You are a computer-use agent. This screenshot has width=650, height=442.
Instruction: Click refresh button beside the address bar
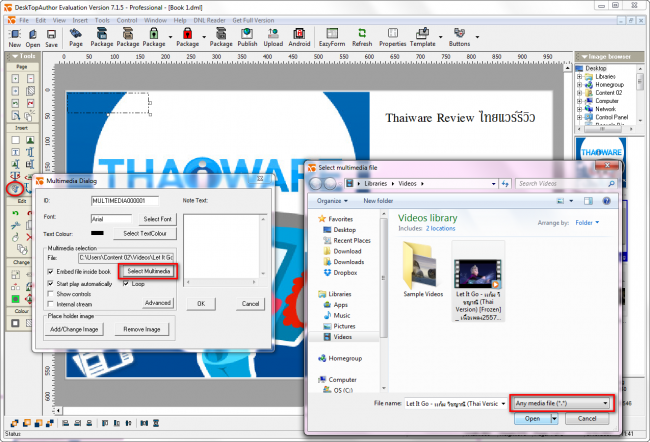click(x=505, y=184)
